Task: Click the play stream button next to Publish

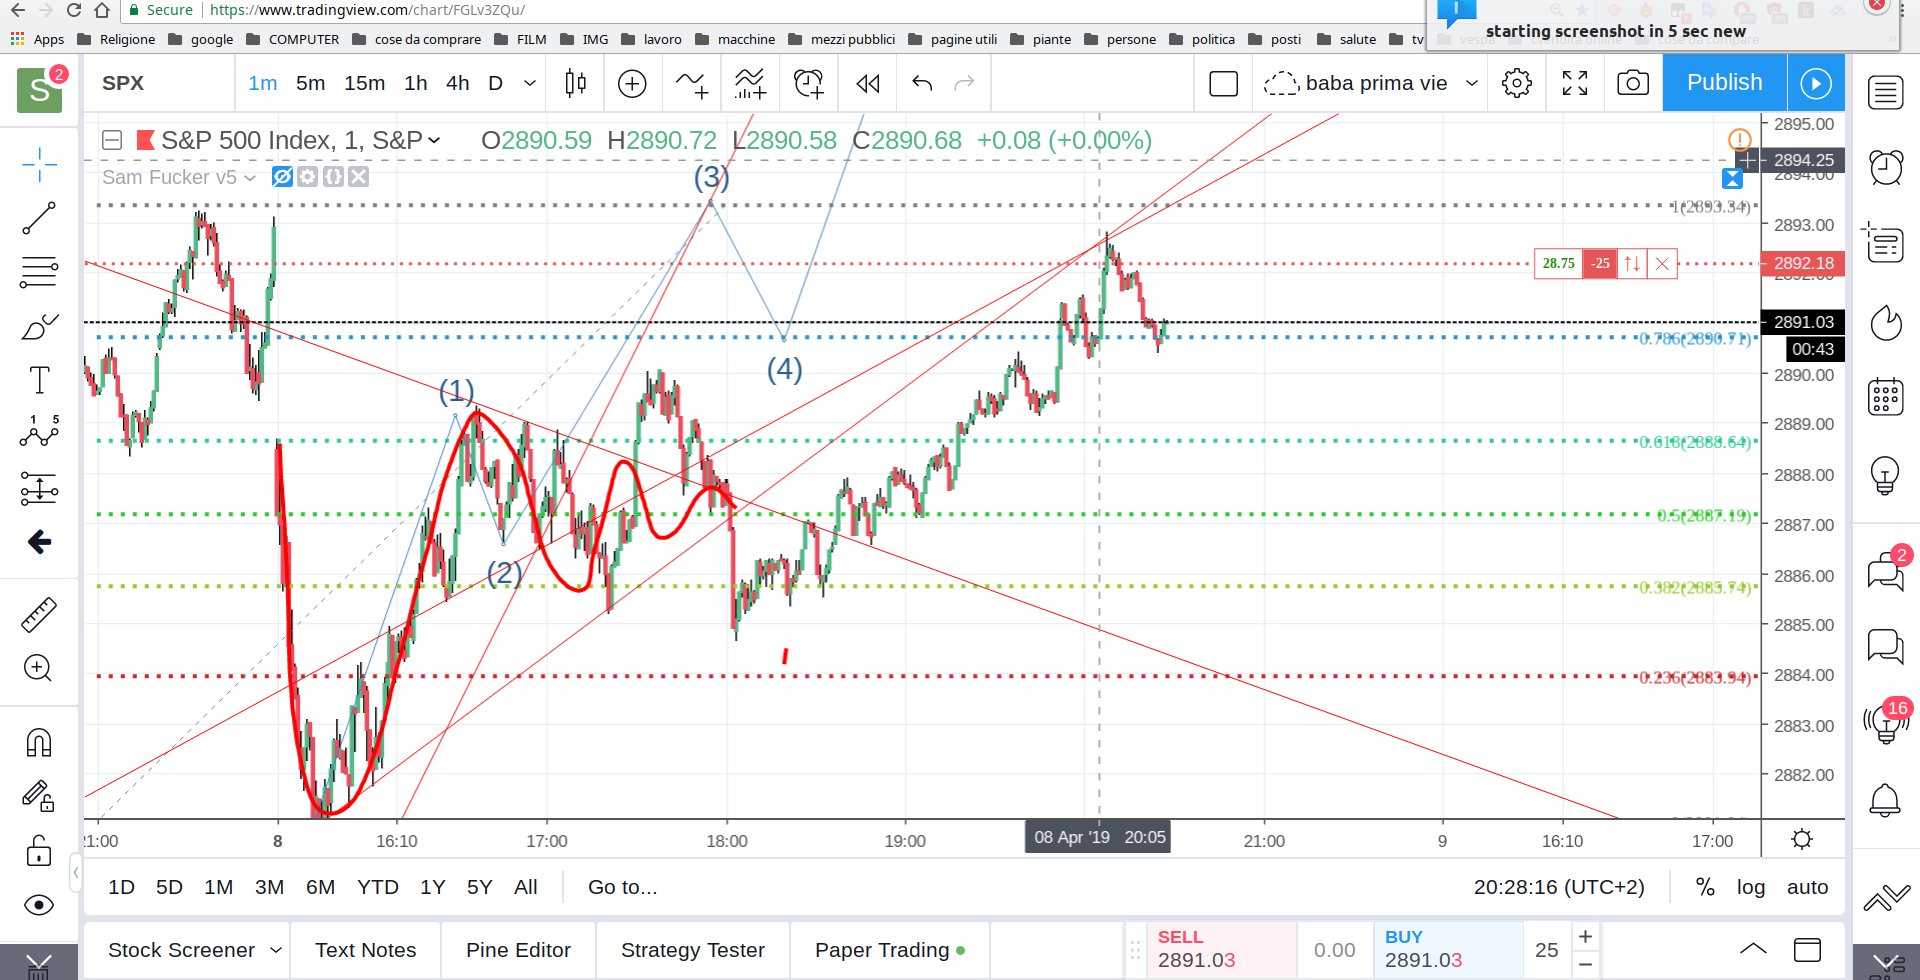Action: tap(1816, 83)
